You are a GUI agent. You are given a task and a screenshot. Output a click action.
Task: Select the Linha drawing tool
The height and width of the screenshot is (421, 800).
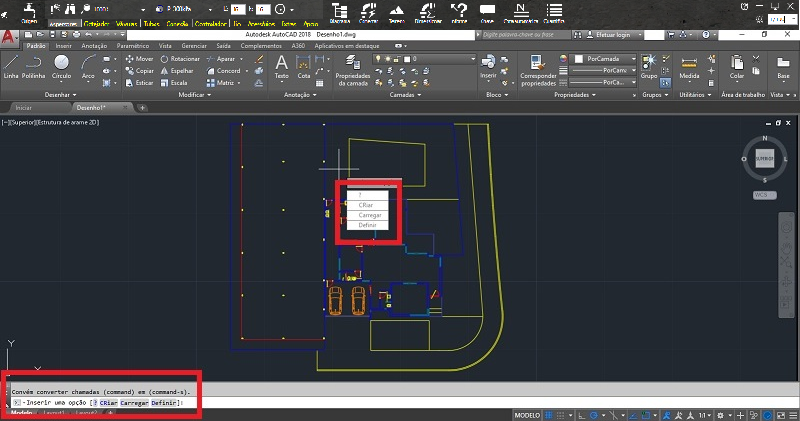pyautogui.click(x=11, y=66)
